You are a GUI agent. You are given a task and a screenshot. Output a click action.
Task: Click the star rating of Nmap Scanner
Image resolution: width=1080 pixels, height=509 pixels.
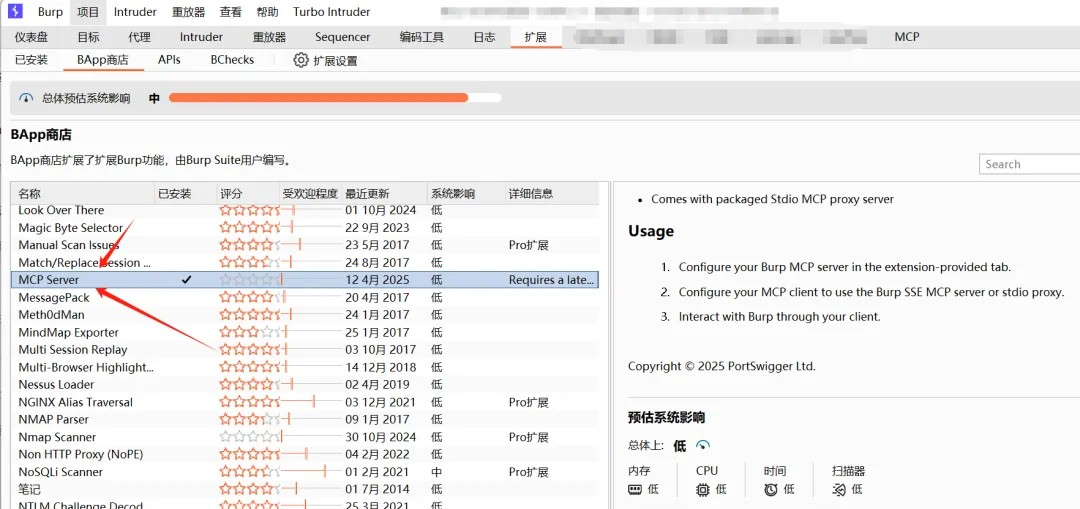click(250, 437)
